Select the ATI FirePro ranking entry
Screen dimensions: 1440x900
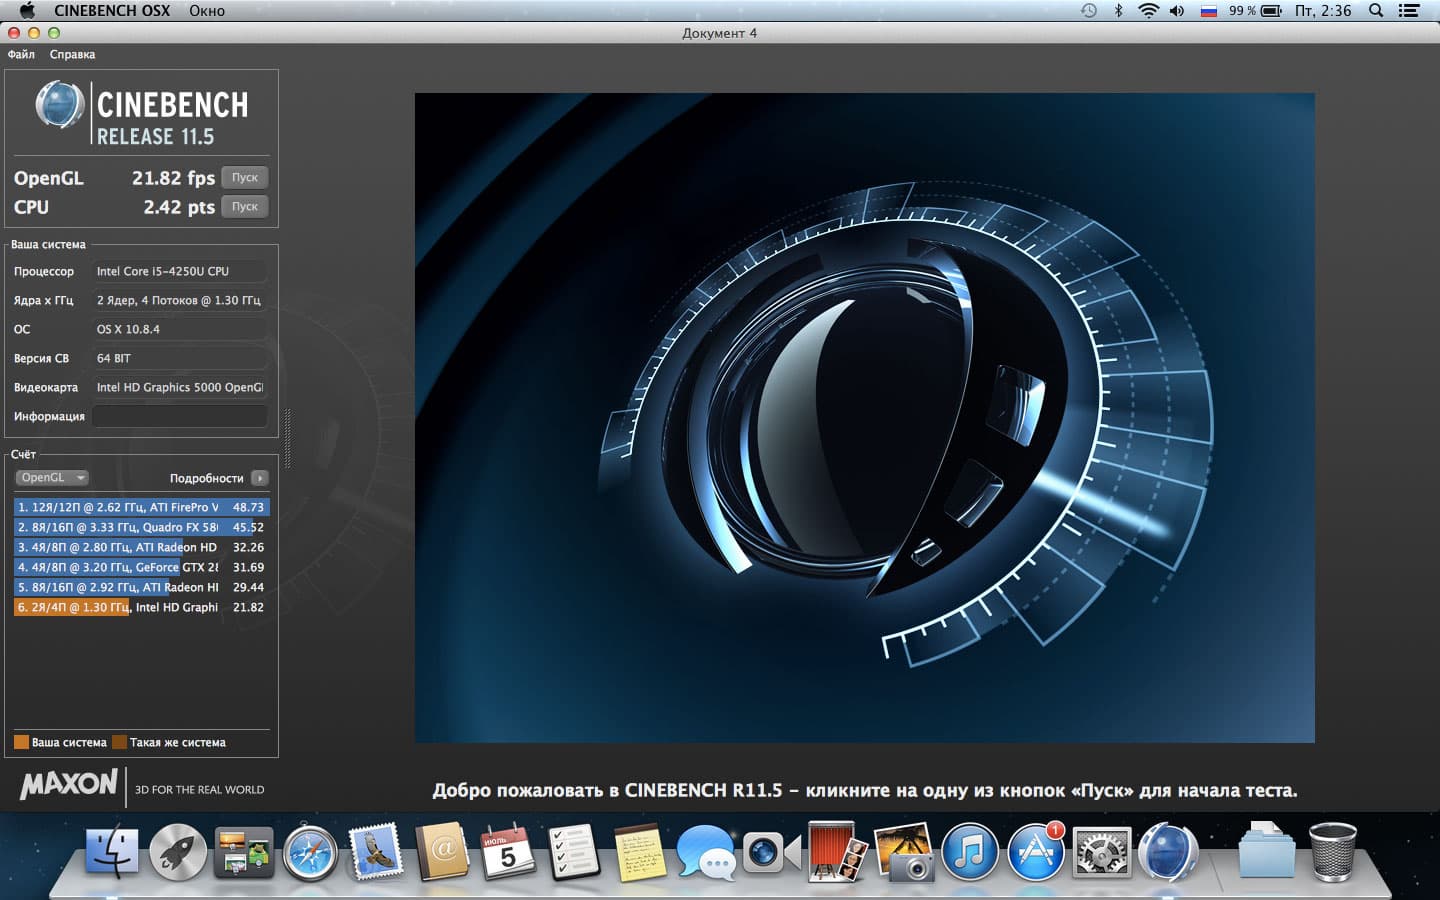tap(141, 507)
